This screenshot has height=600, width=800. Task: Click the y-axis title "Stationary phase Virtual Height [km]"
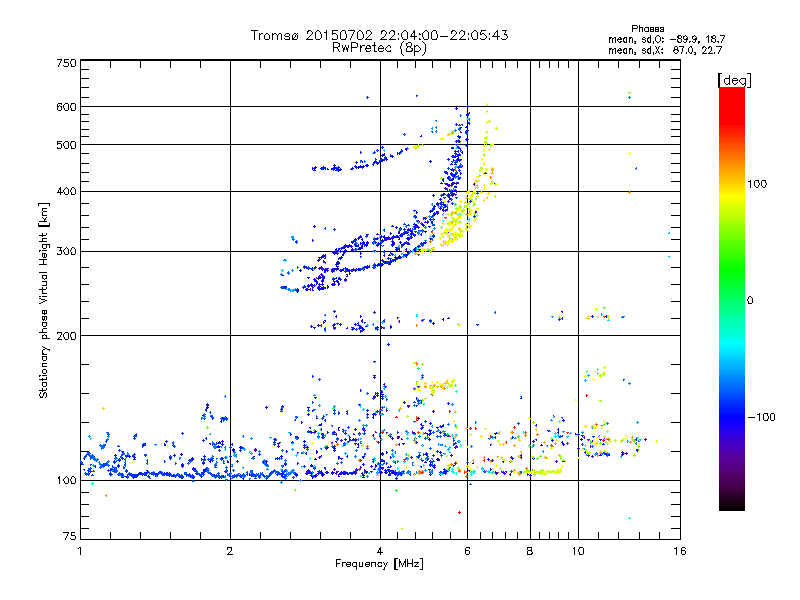click(x=43, y=301)
